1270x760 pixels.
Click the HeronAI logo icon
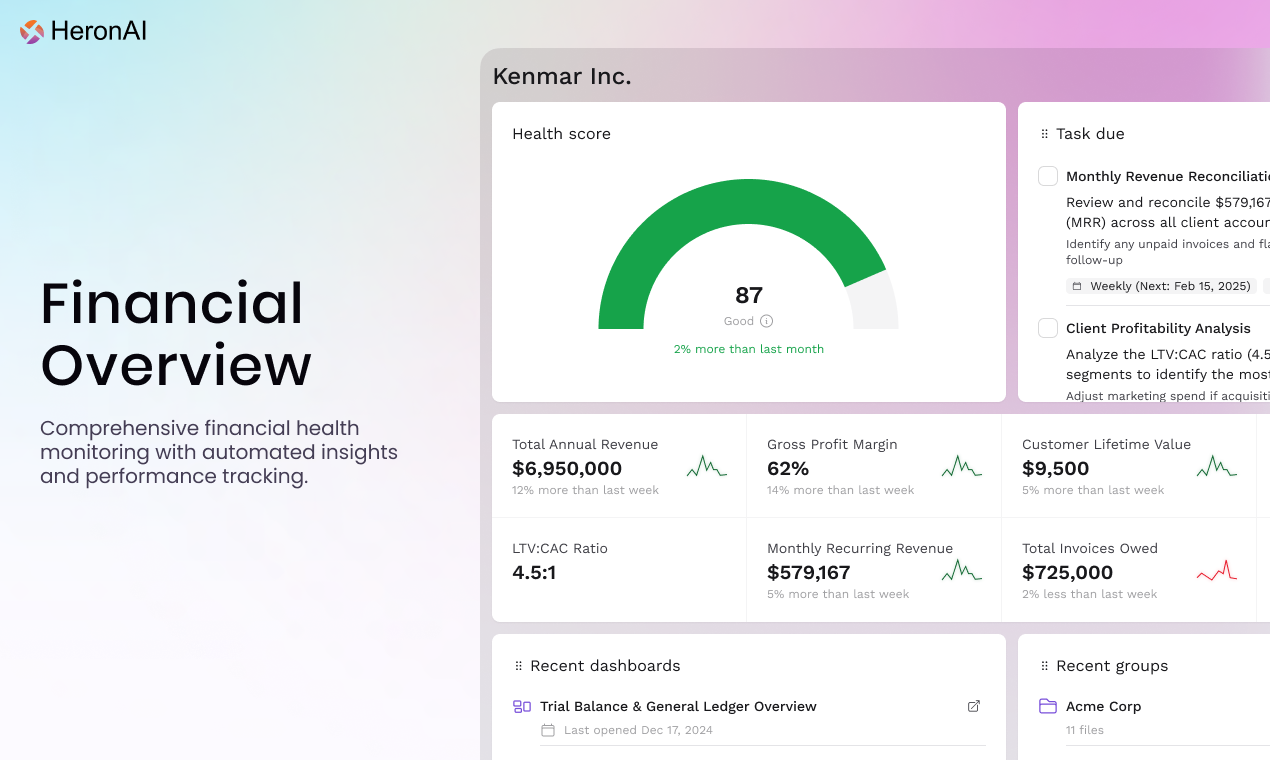[x=32, y=32]
